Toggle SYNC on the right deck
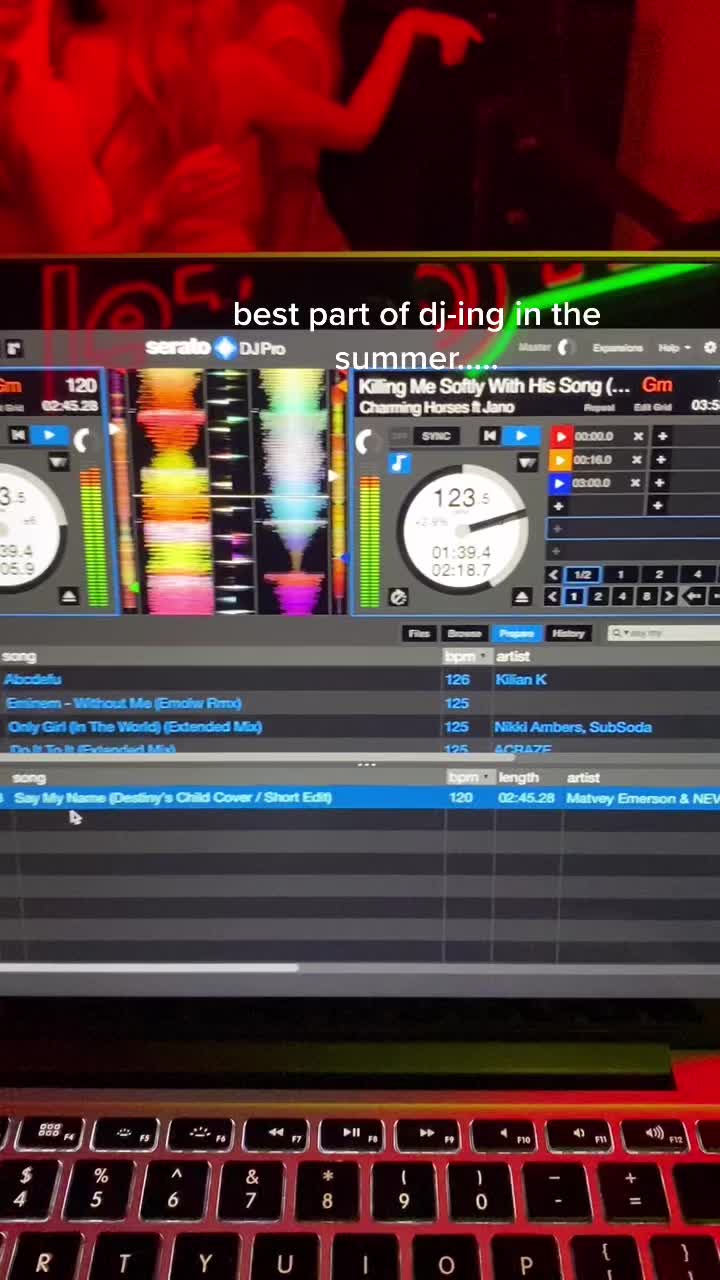This screenshot has width=720, height=1280. point(436,436)
